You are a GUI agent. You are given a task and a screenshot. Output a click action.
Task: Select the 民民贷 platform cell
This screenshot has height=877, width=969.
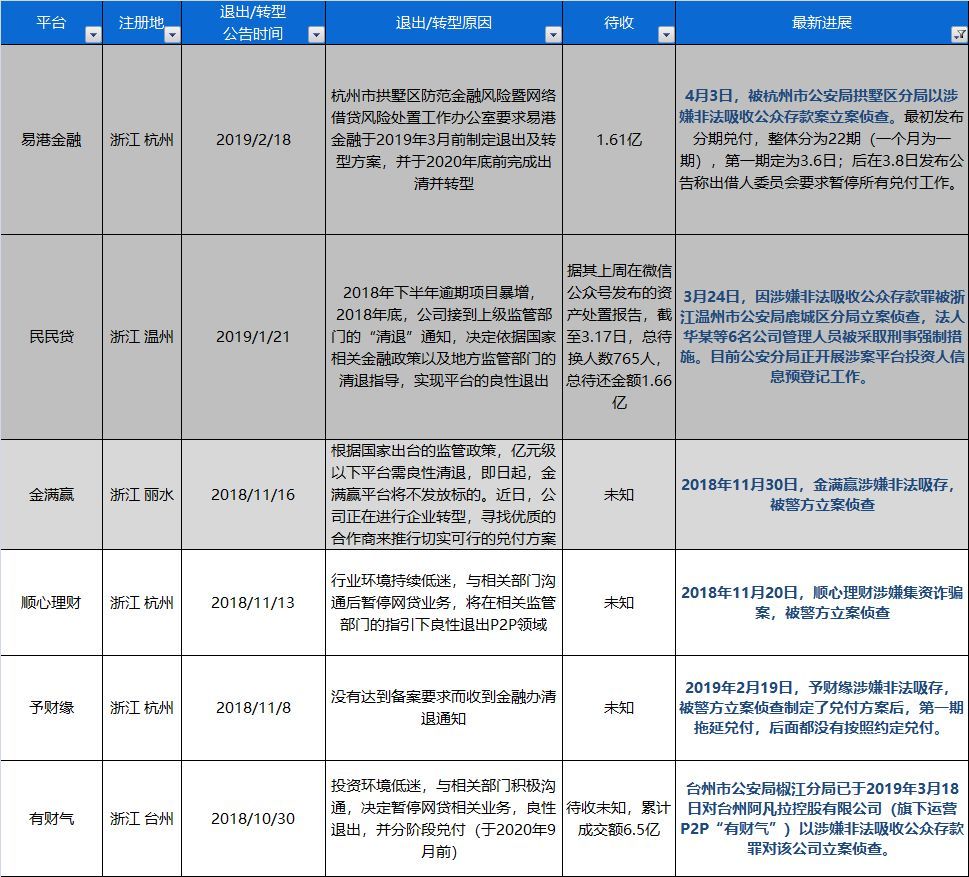(51, 337)
